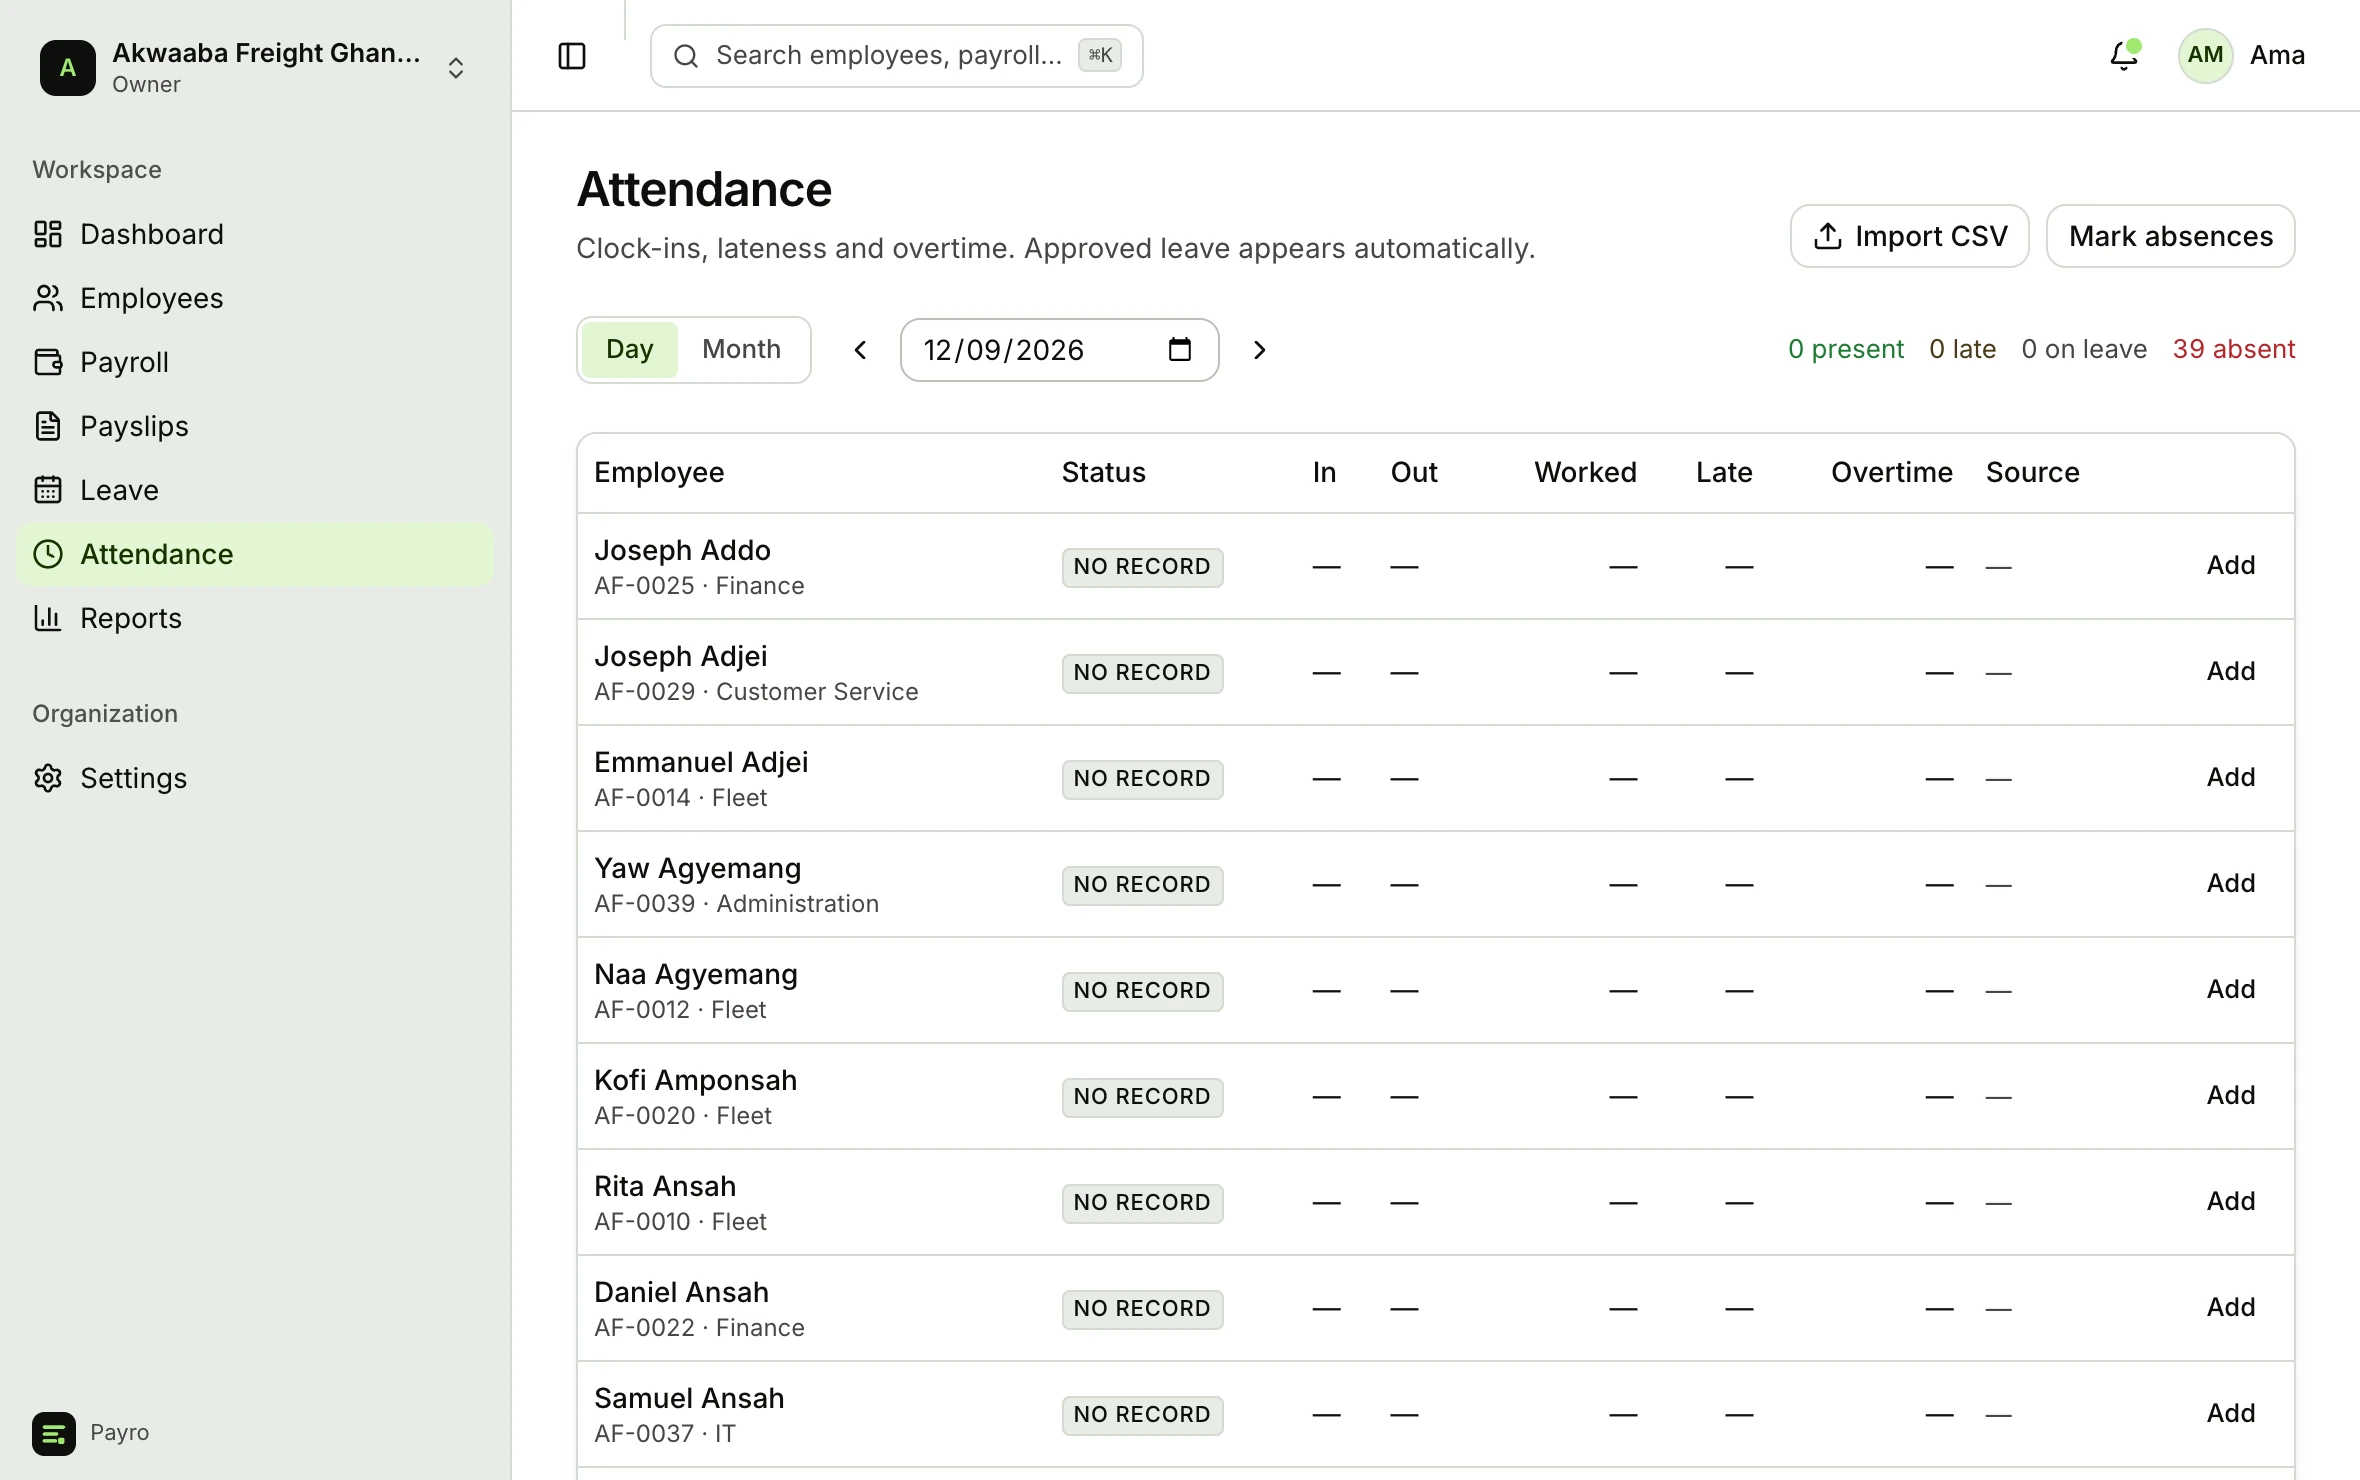Add attendance for Yaw Agyemang
Image resolution: width=2360 pixels, height=1480 pixels.
(2231, 883)
